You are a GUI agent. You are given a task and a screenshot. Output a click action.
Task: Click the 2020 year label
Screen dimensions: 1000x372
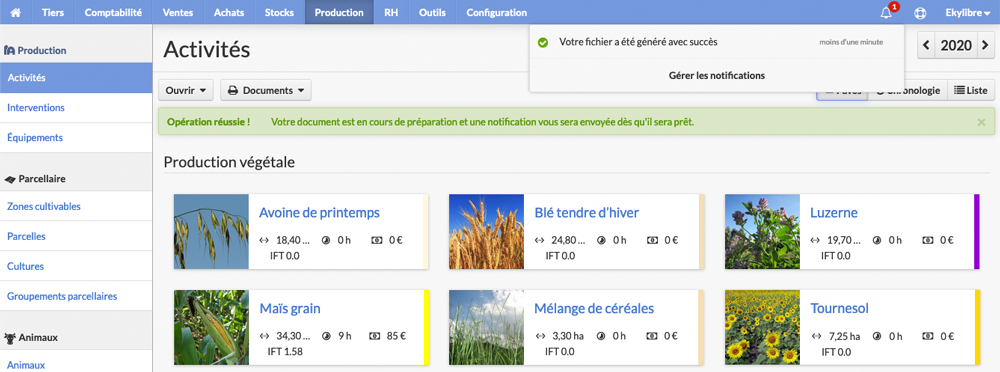956,45
